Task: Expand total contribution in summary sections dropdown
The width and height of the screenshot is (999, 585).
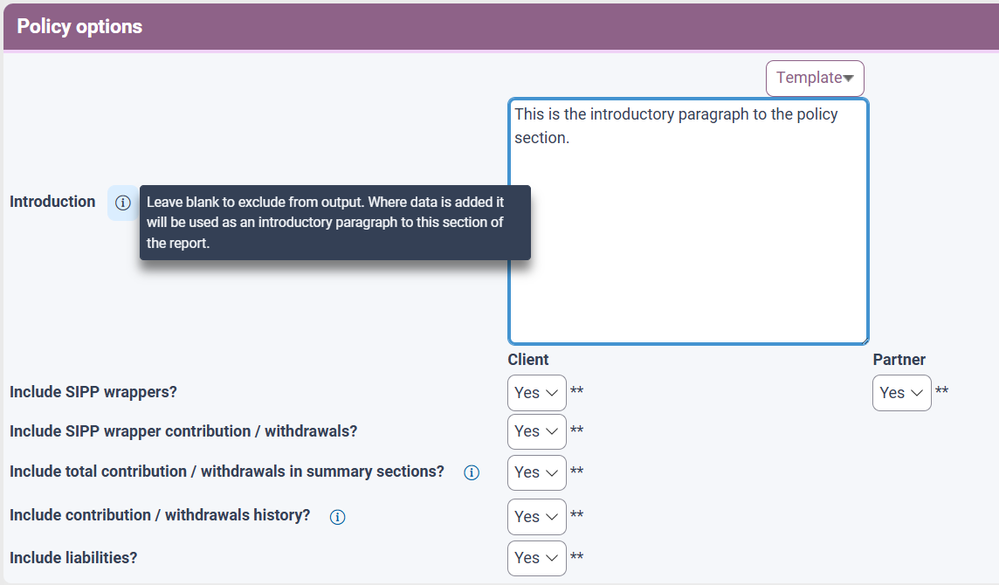Action: pyautogui.click(x=536, y=472)
